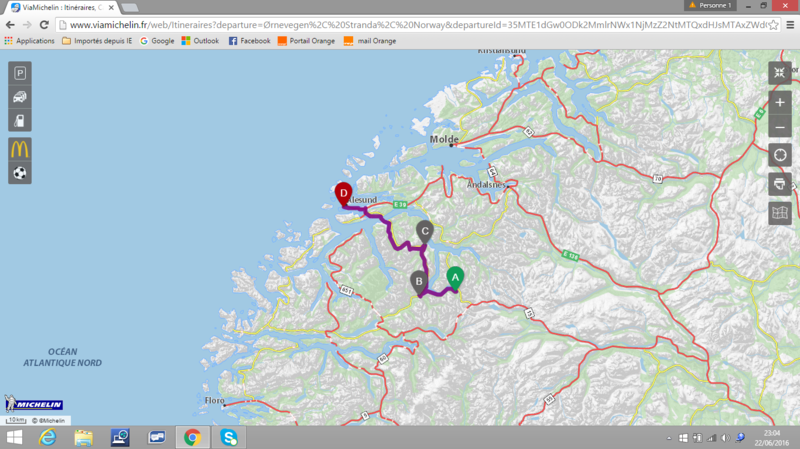Viewport: 800px width, 449px height.
Task: Click the Åndalsnes town label
Action: [486, 185]
